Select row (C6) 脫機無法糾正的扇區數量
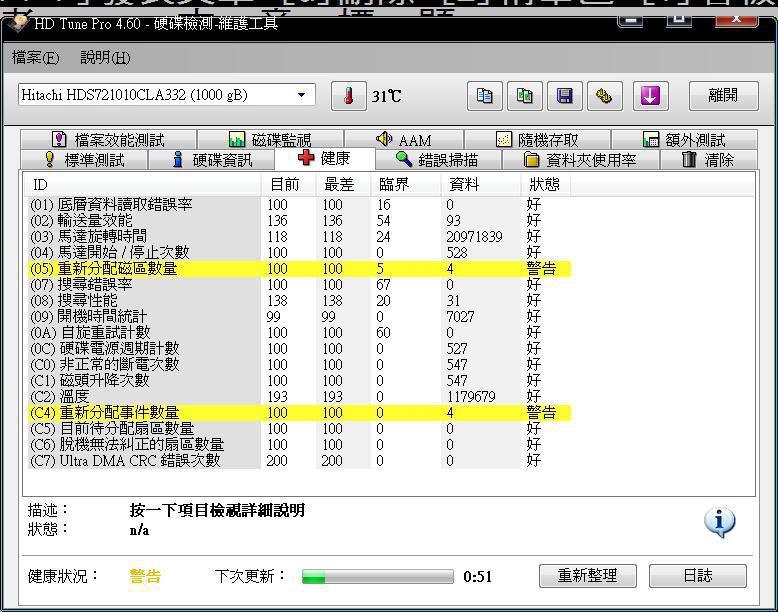The width and height of the screenshot is (778, 612). 299,444
